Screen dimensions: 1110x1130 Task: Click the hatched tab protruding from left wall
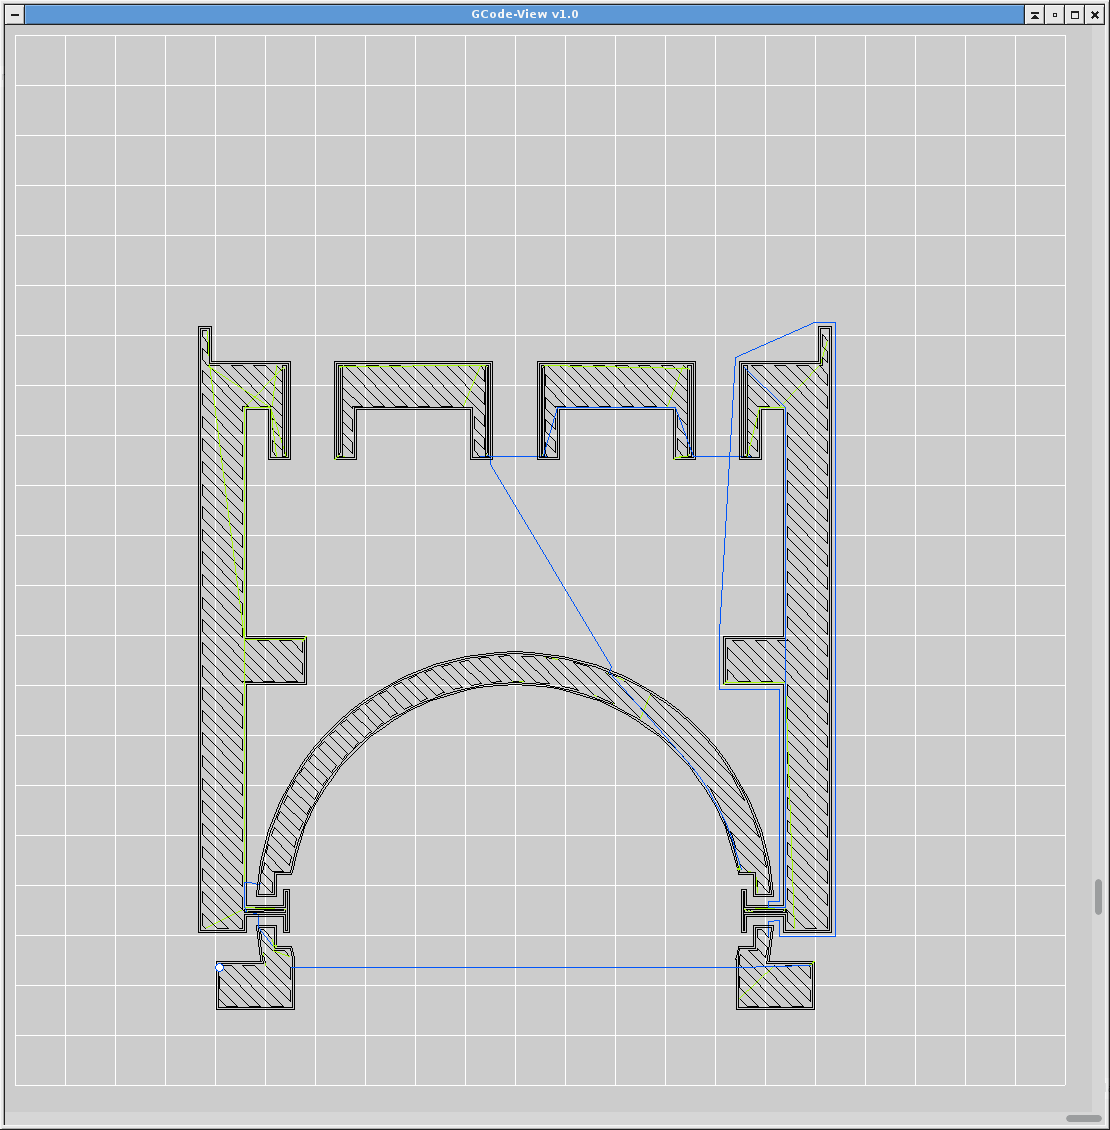pyautogui.click(x=276, y=660)
